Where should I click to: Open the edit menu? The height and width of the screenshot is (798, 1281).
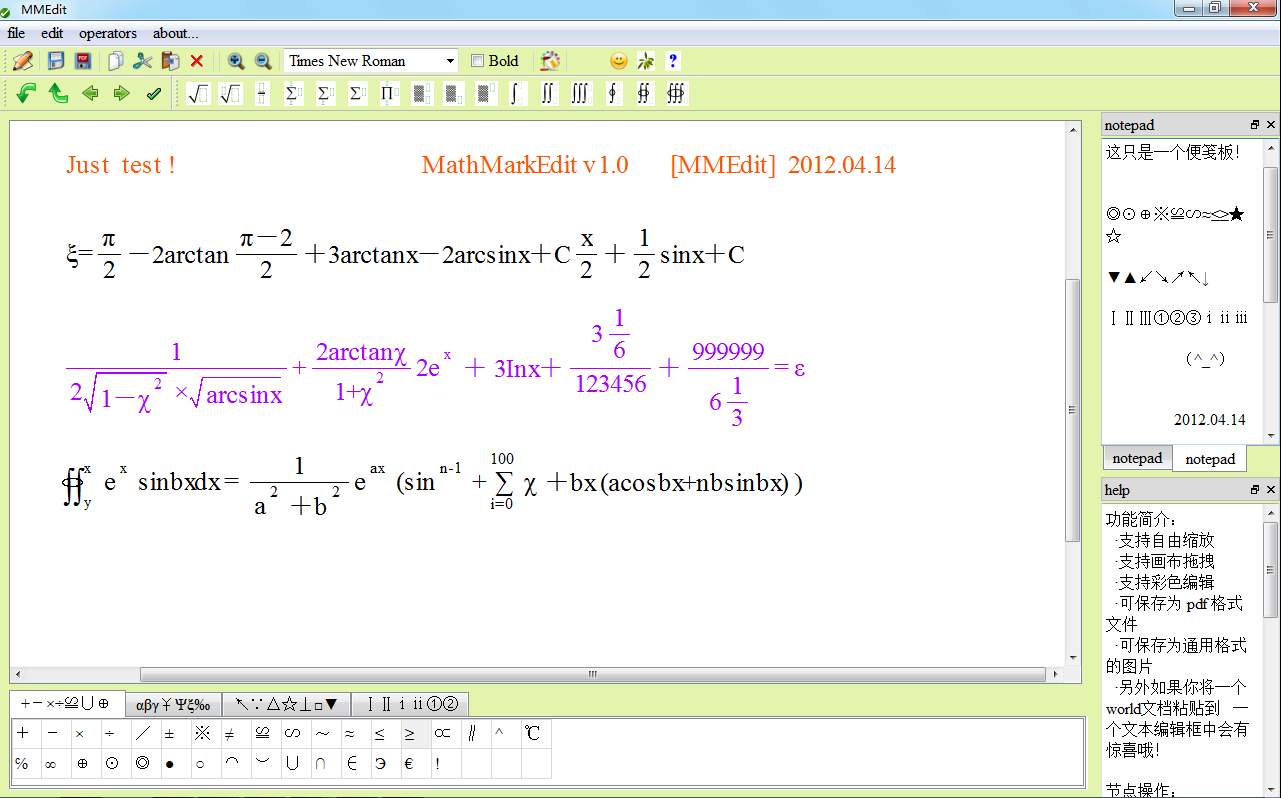point(52,33)
